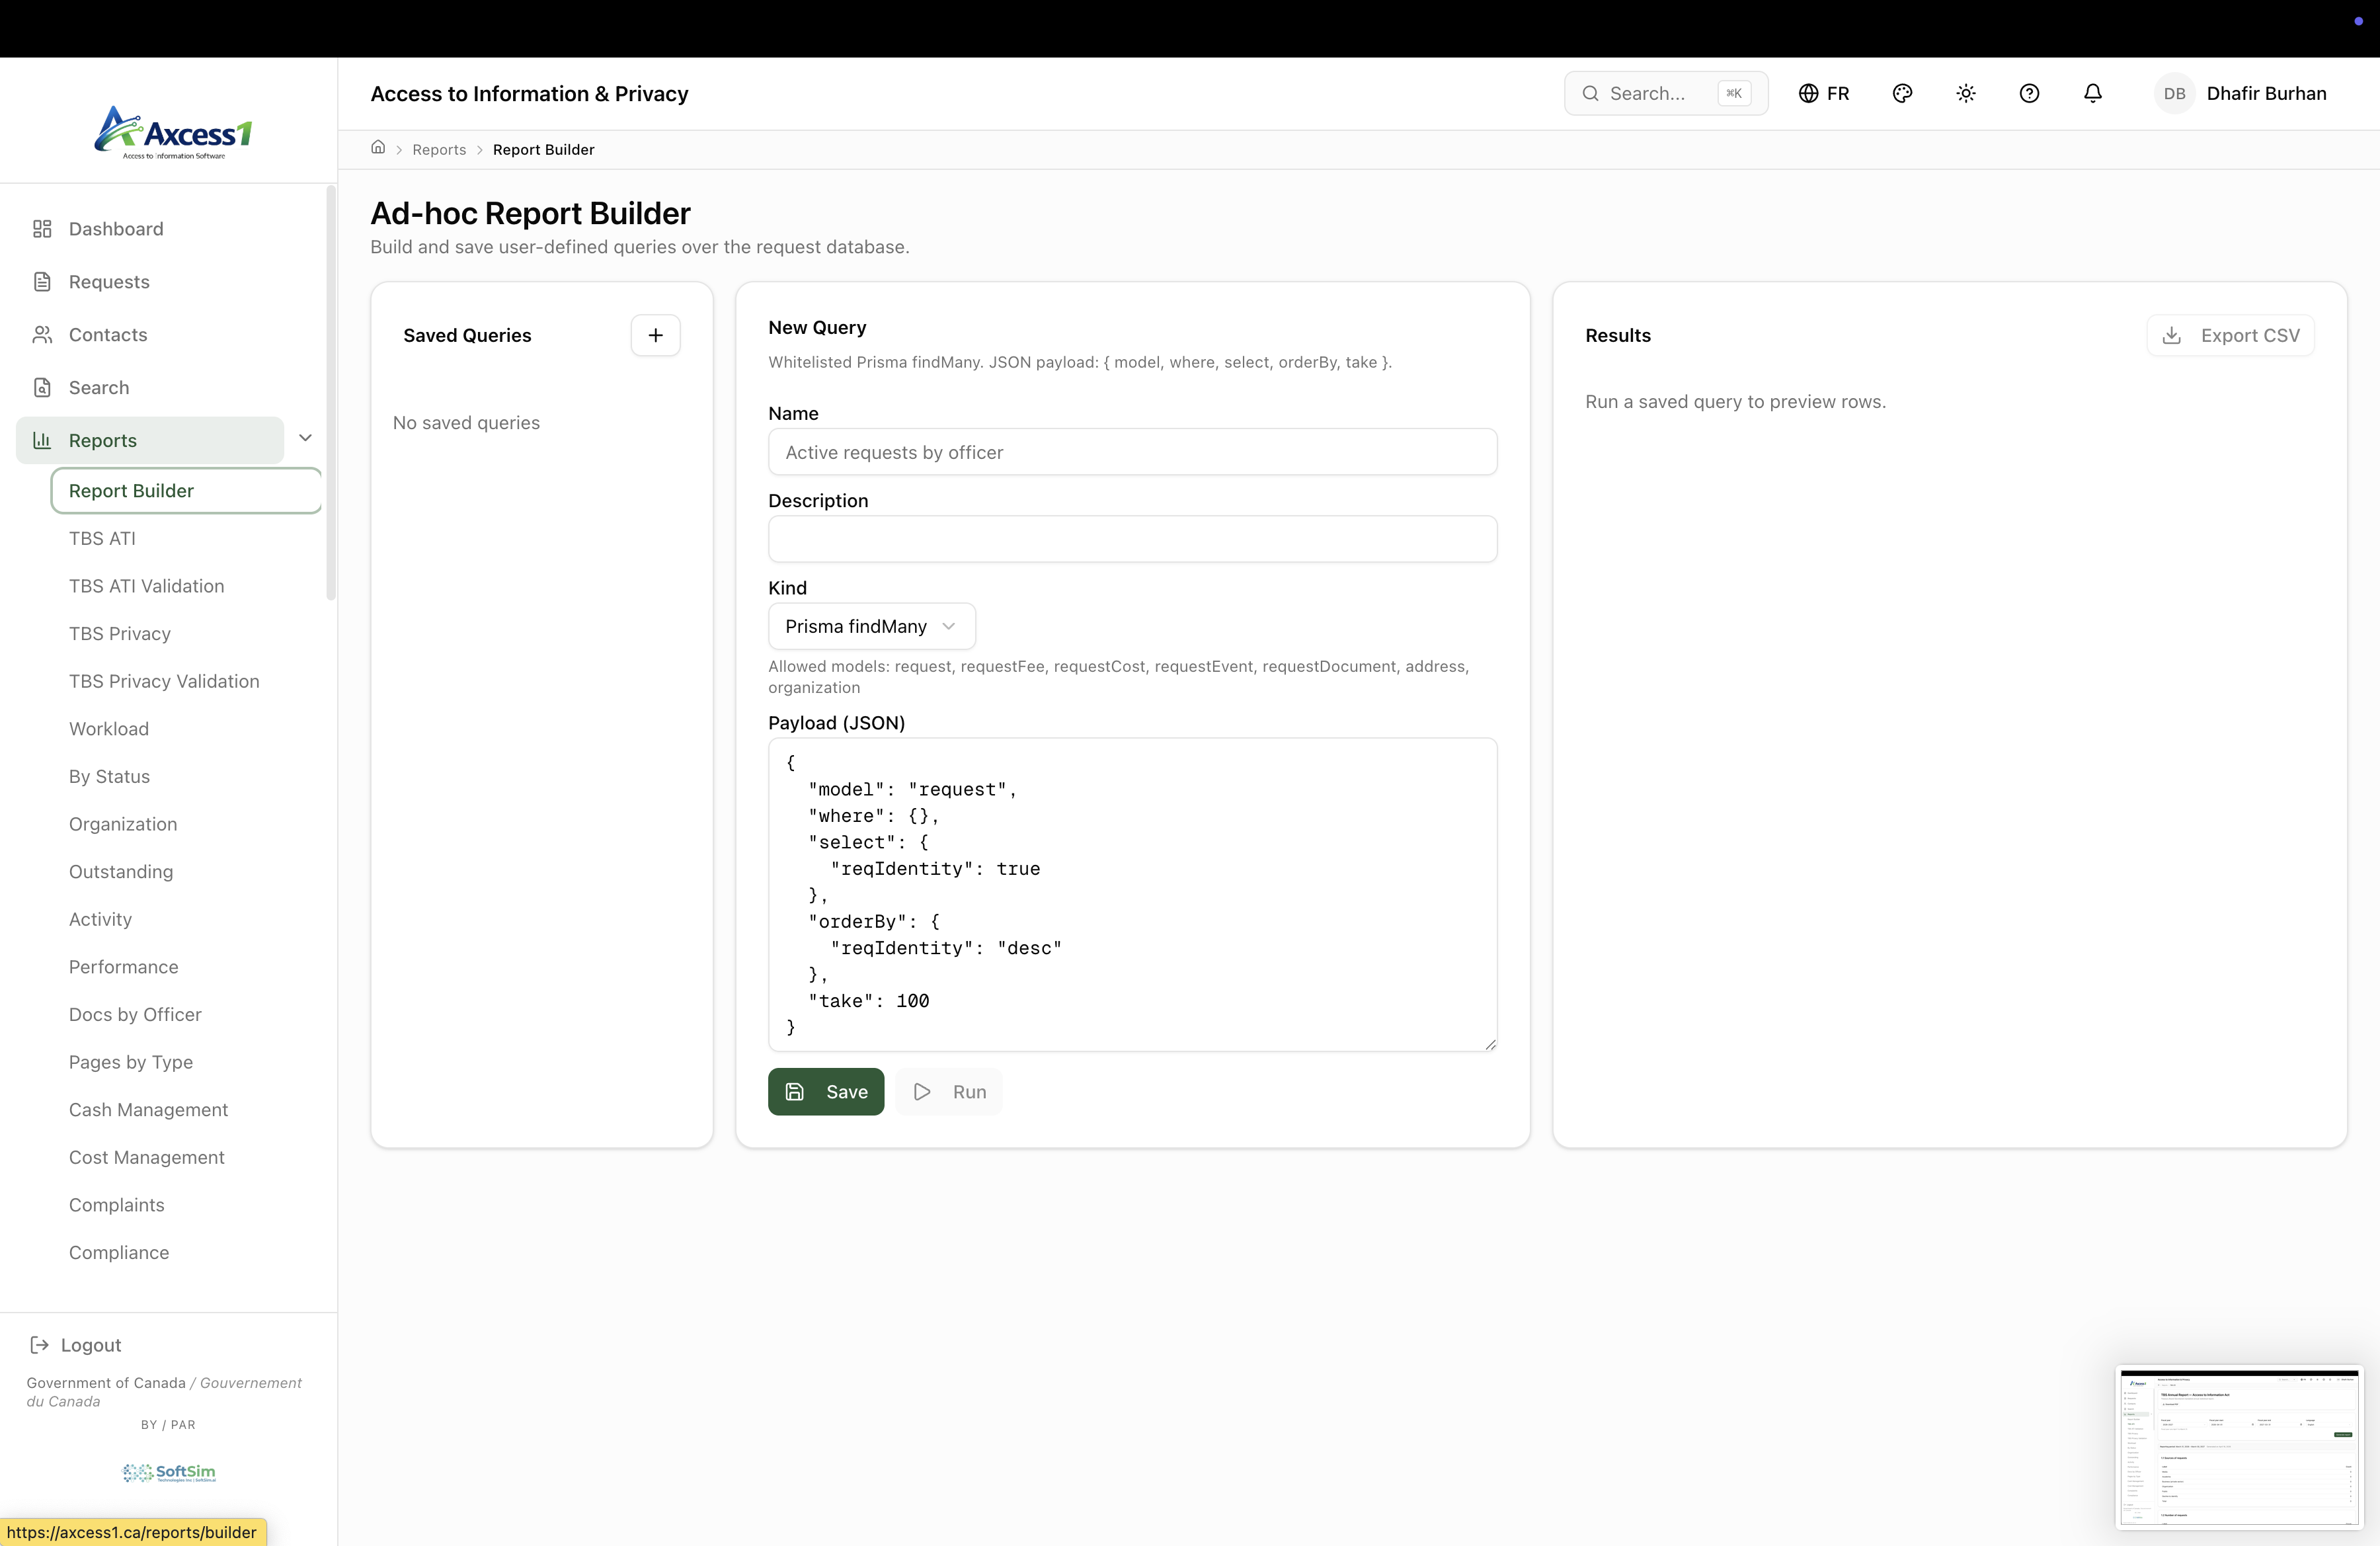Open notifications bell icon
Viewport: 2380px width, 1546px height.
[2092, 93]
